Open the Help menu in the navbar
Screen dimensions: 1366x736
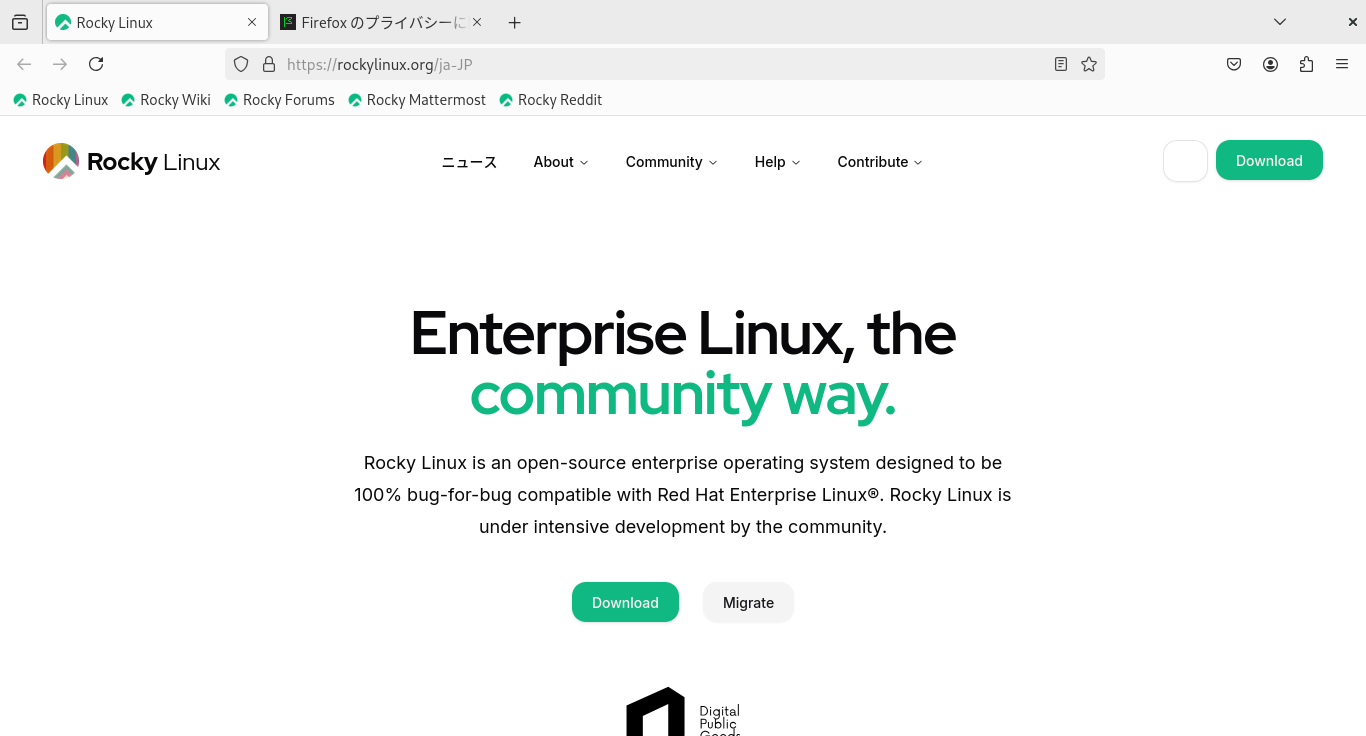(x=776, y=162)
